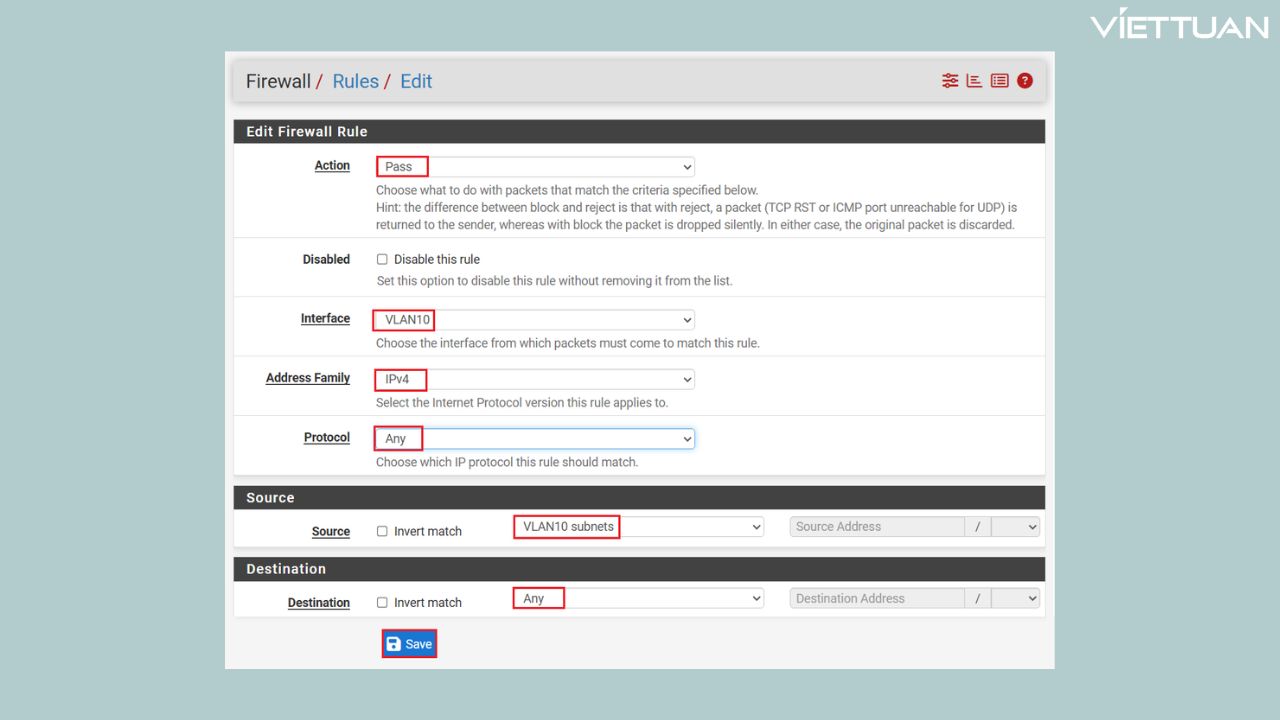Expand the Protocol dropdown set to Any
The width and height of the screenshot is (1280, 720).
(x=535, y=439)
